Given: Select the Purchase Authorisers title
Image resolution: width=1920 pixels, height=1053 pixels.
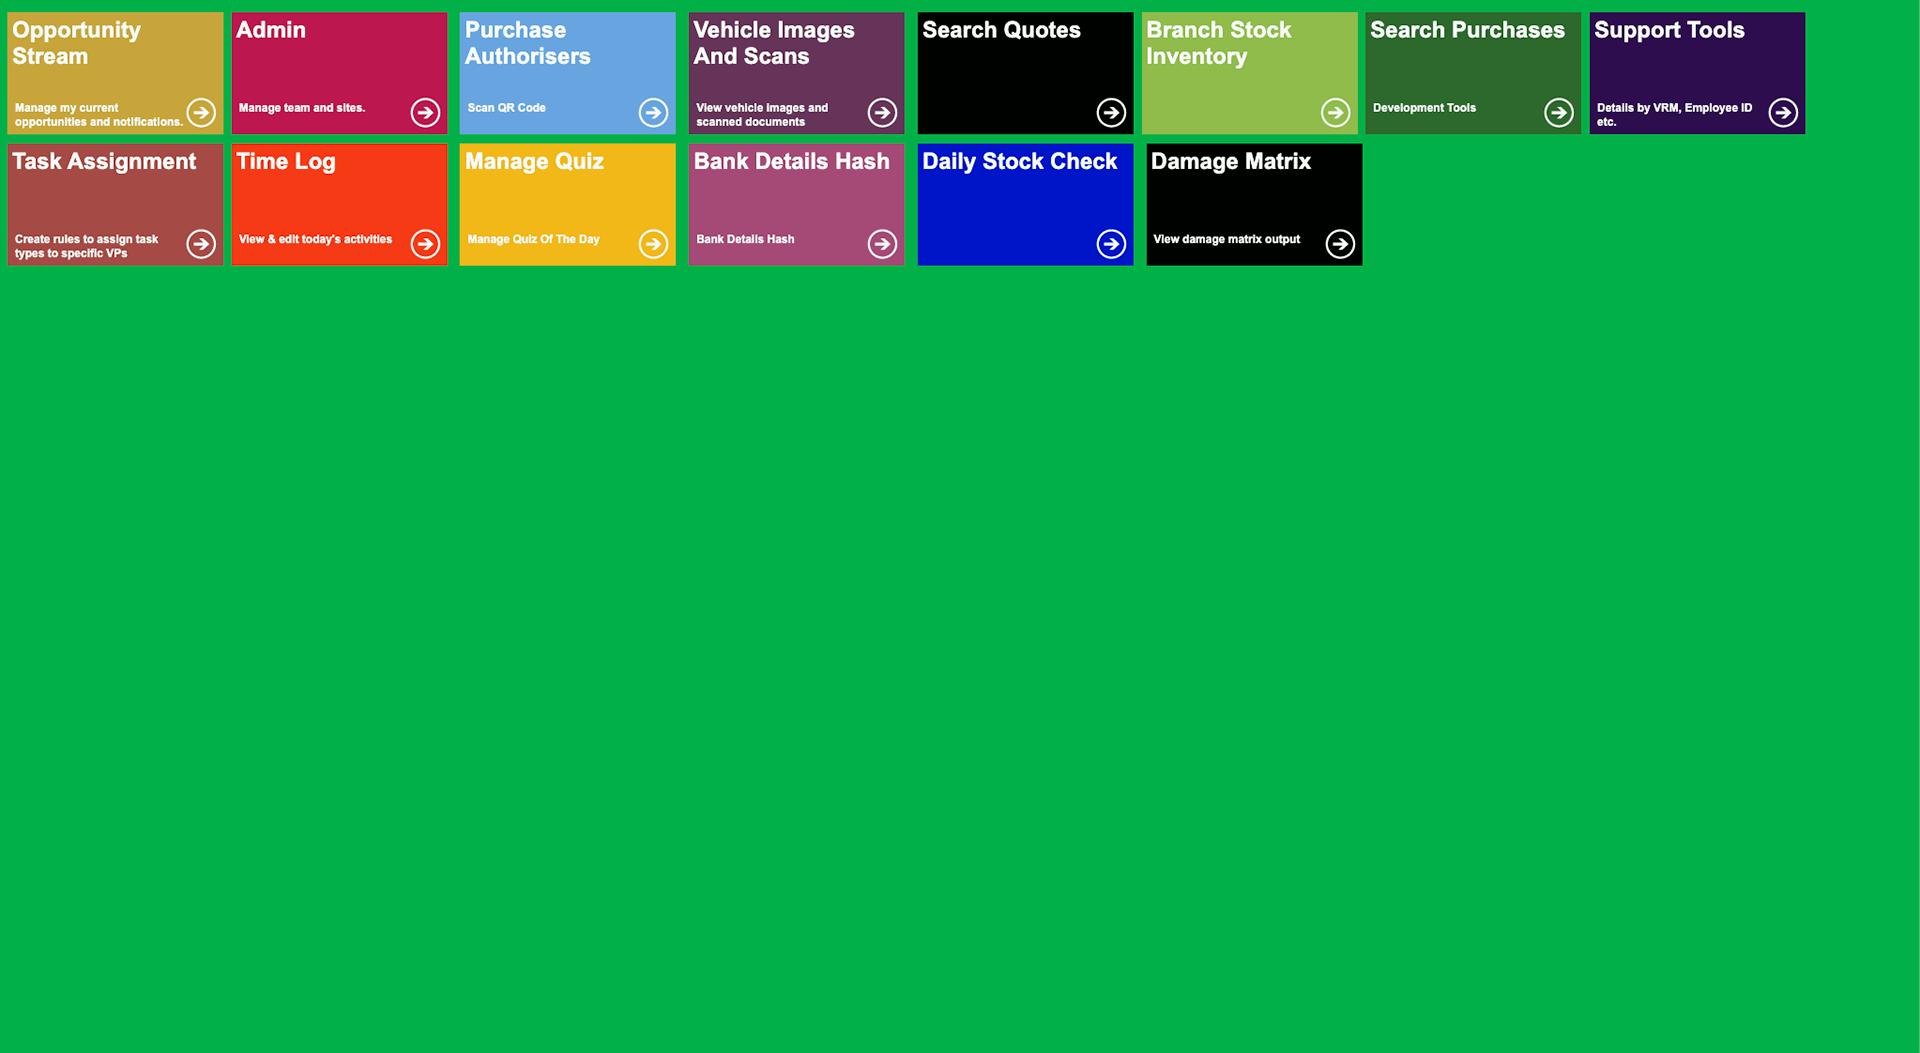Looking at the screenshot, I should (x=528, y=43).
